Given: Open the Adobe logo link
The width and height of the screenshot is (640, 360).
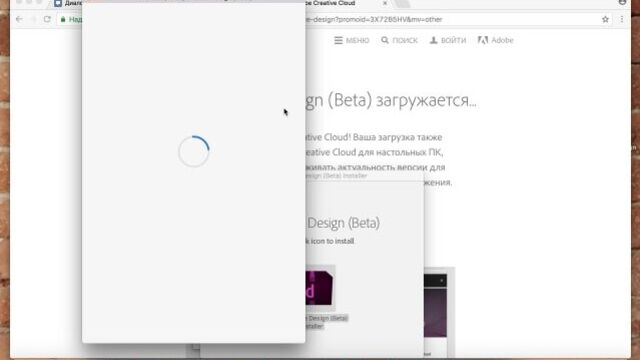Looking at the screenshot, I should click(x=496, y=40).
